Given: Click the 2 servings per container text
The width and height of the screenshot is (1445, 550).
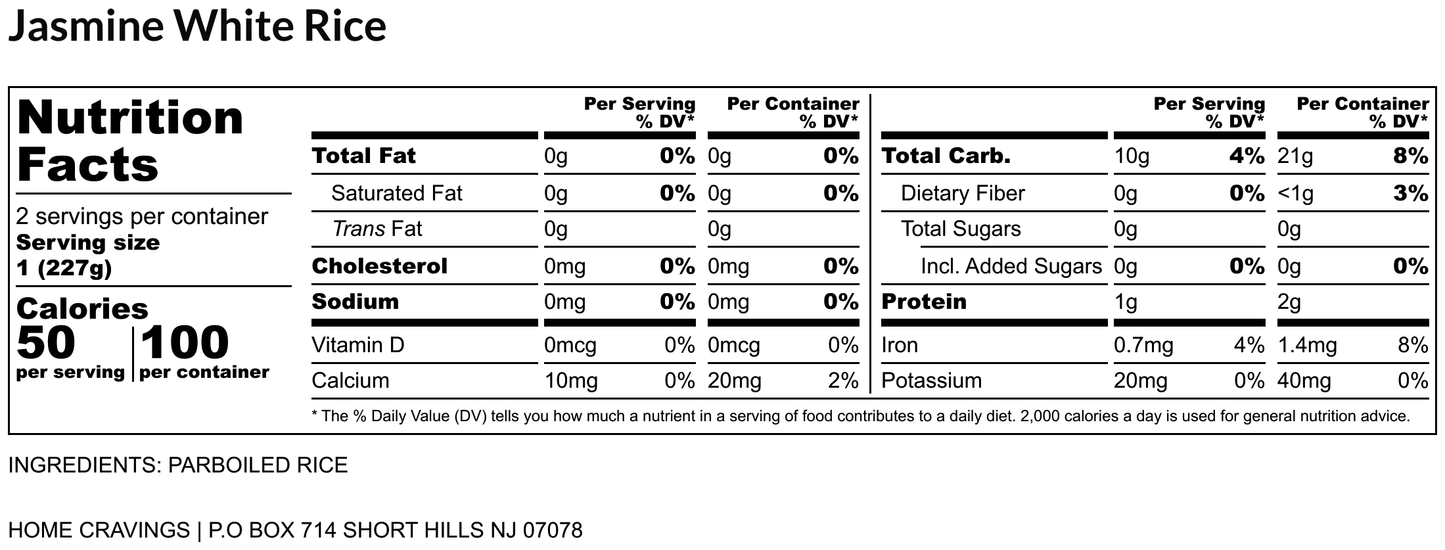Looking at the screenshot, I should [x=143, y=217].
